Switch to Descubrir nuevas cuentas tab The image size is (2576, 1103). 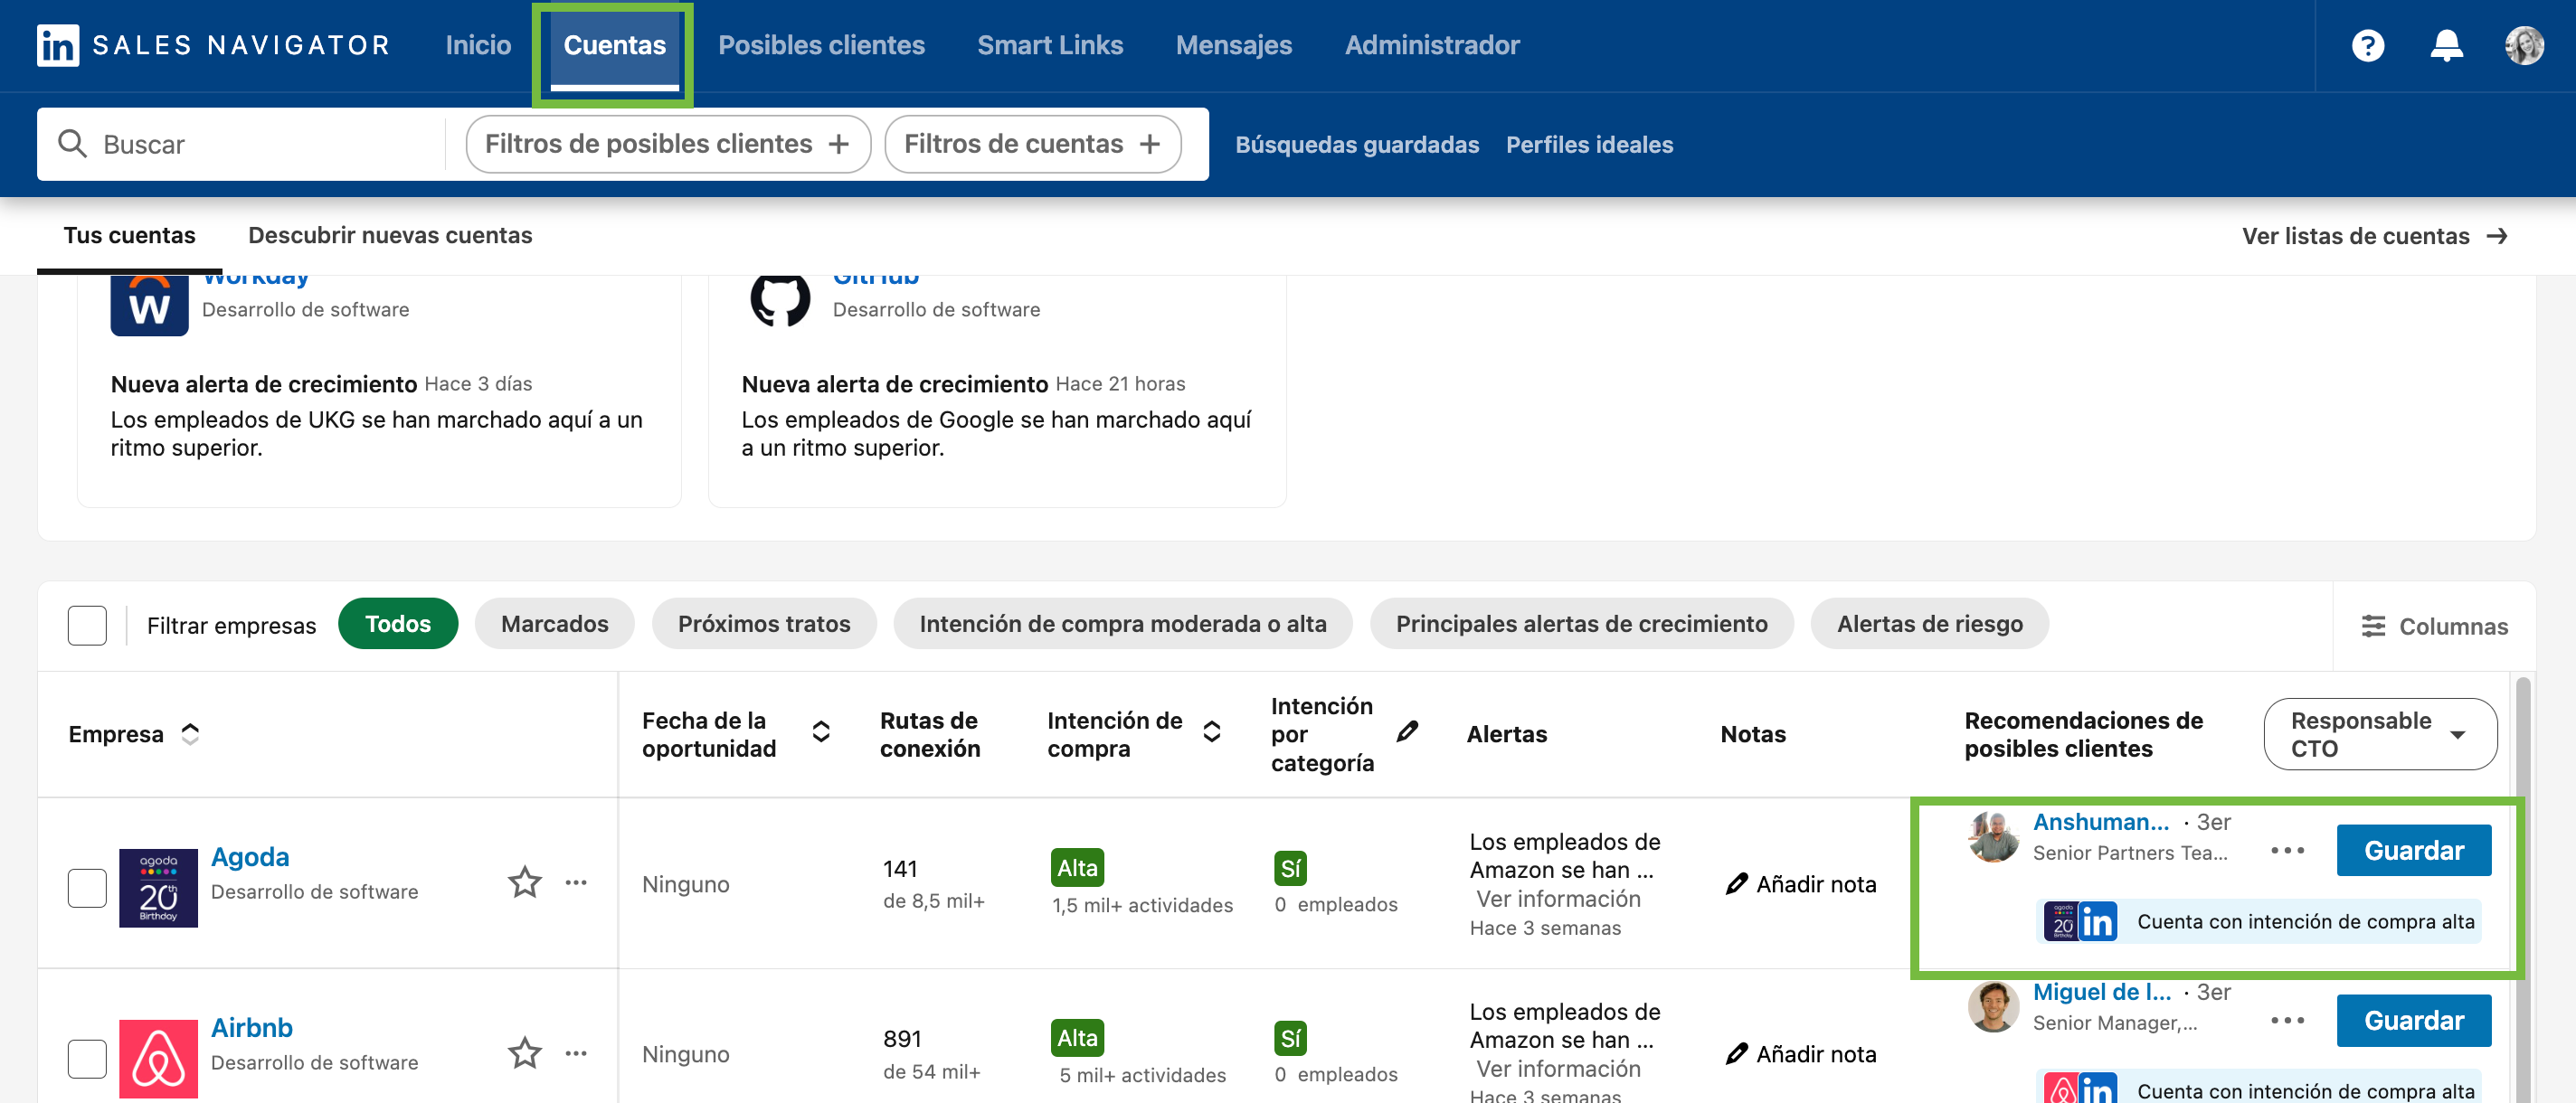tap(390, 235)
